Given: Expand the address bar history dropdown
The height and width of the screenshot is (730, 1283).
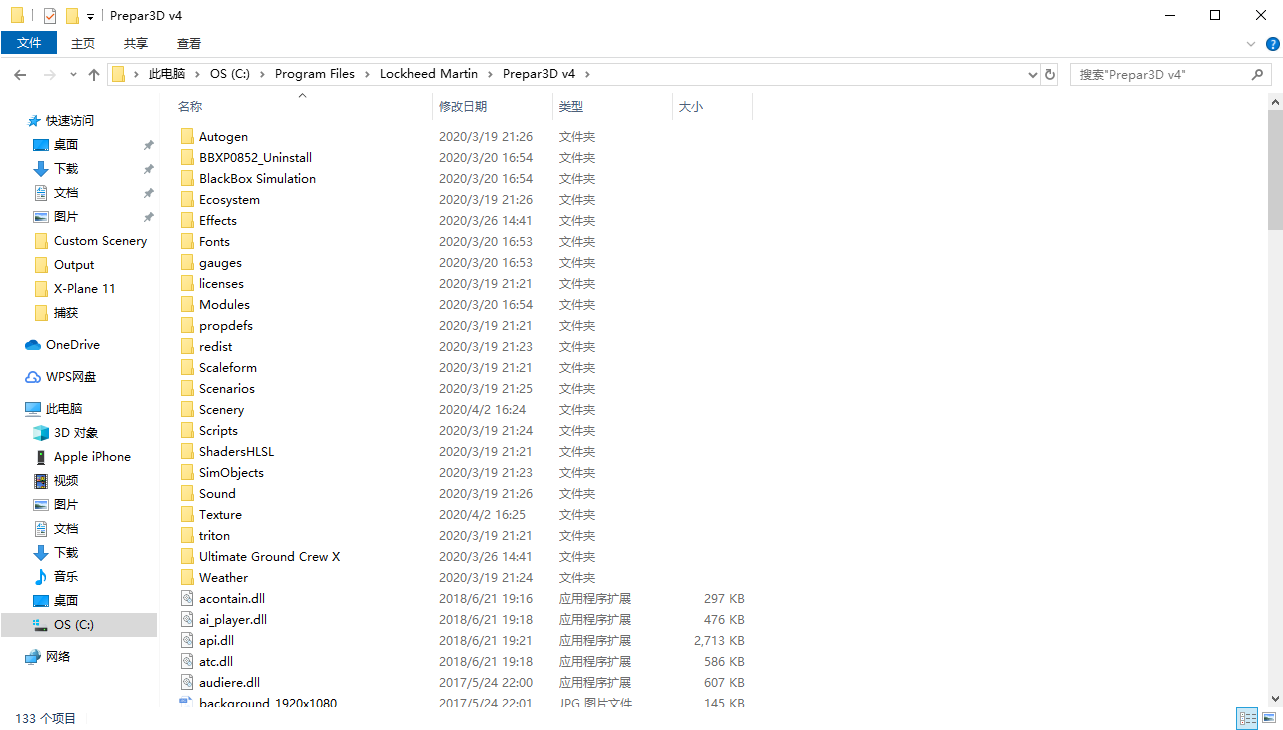Looking at the screenshot, I should coord(1033,75).
